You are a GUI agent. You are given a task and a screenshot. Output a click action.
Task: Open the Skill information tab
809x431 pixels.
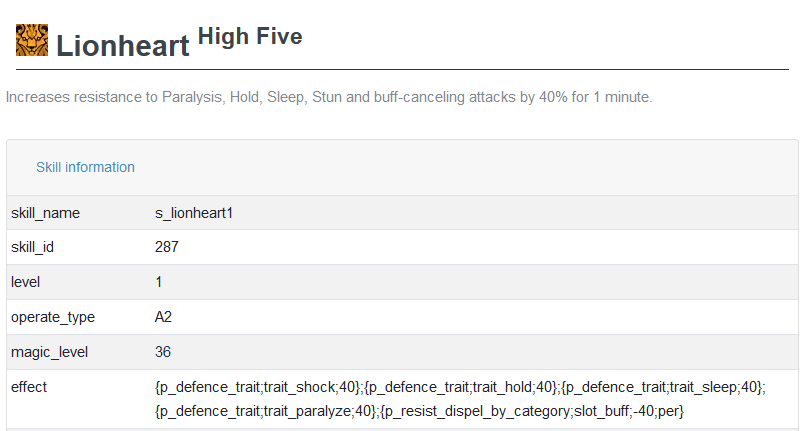coord(85,167)
